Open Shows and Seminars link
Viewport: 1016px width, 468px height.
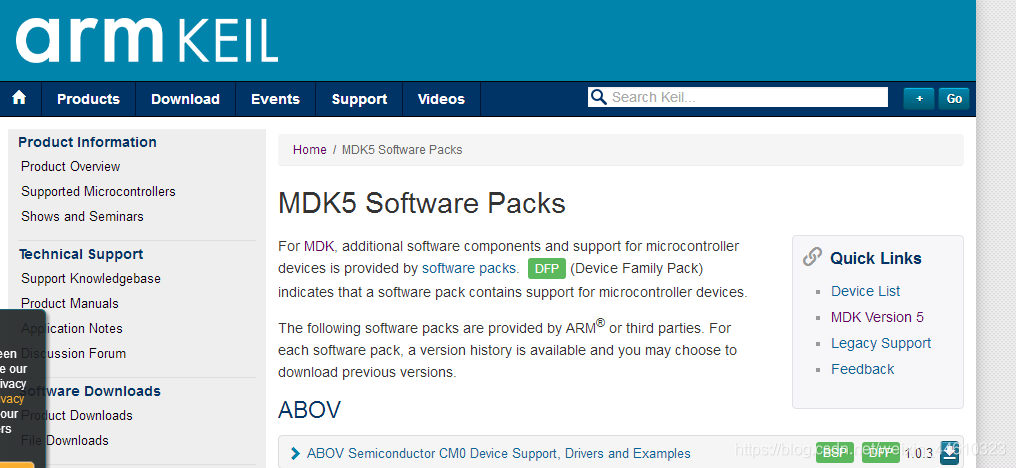(x=82, y=216)
